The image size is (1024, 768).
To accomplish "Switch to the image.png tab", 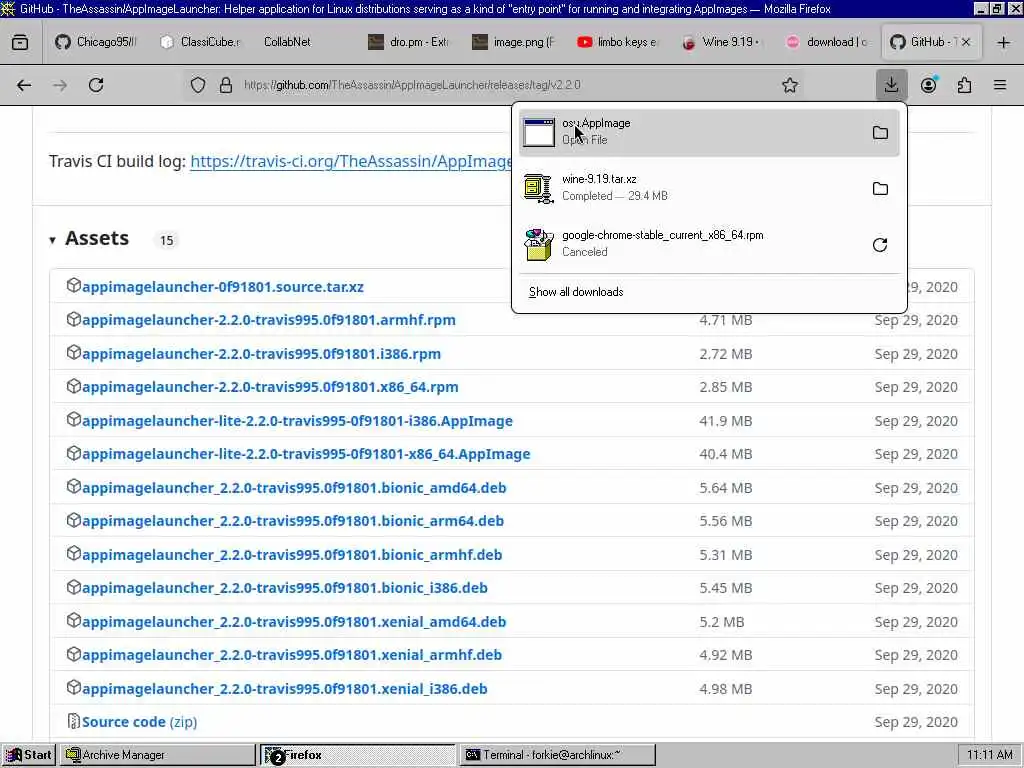I will (513, 42).
